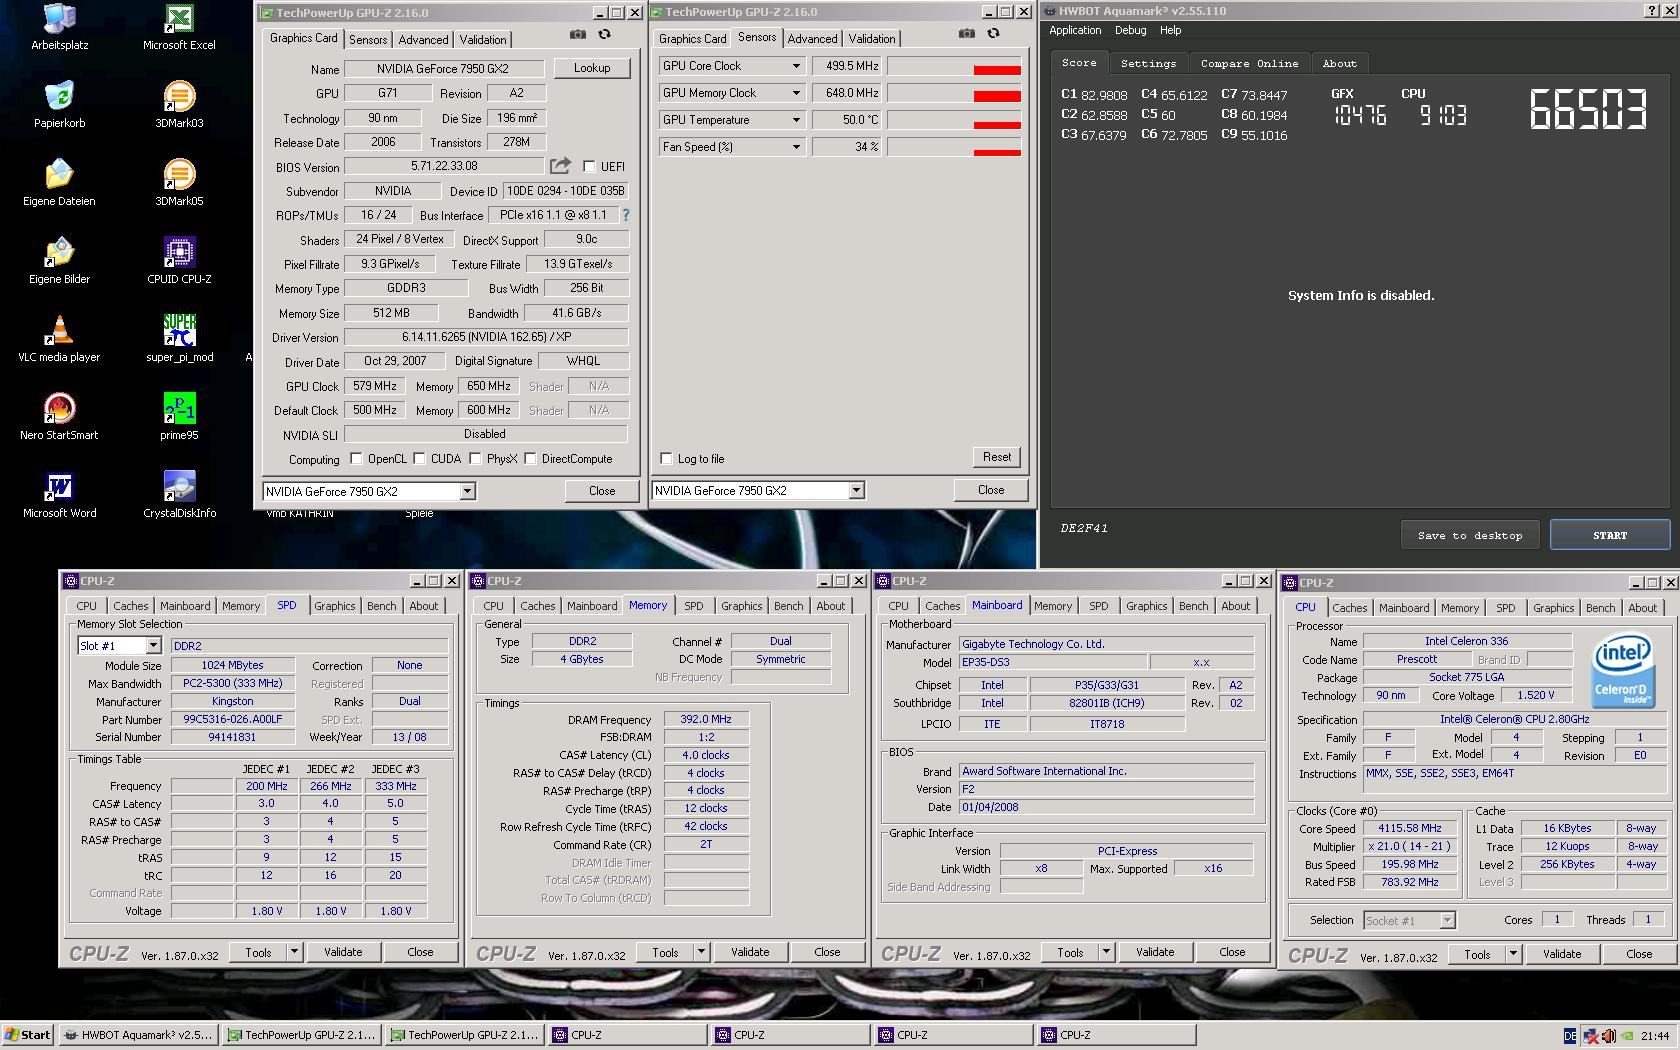Open the Fan Speed (%) sensor dropdown

[x=796, y=147]
